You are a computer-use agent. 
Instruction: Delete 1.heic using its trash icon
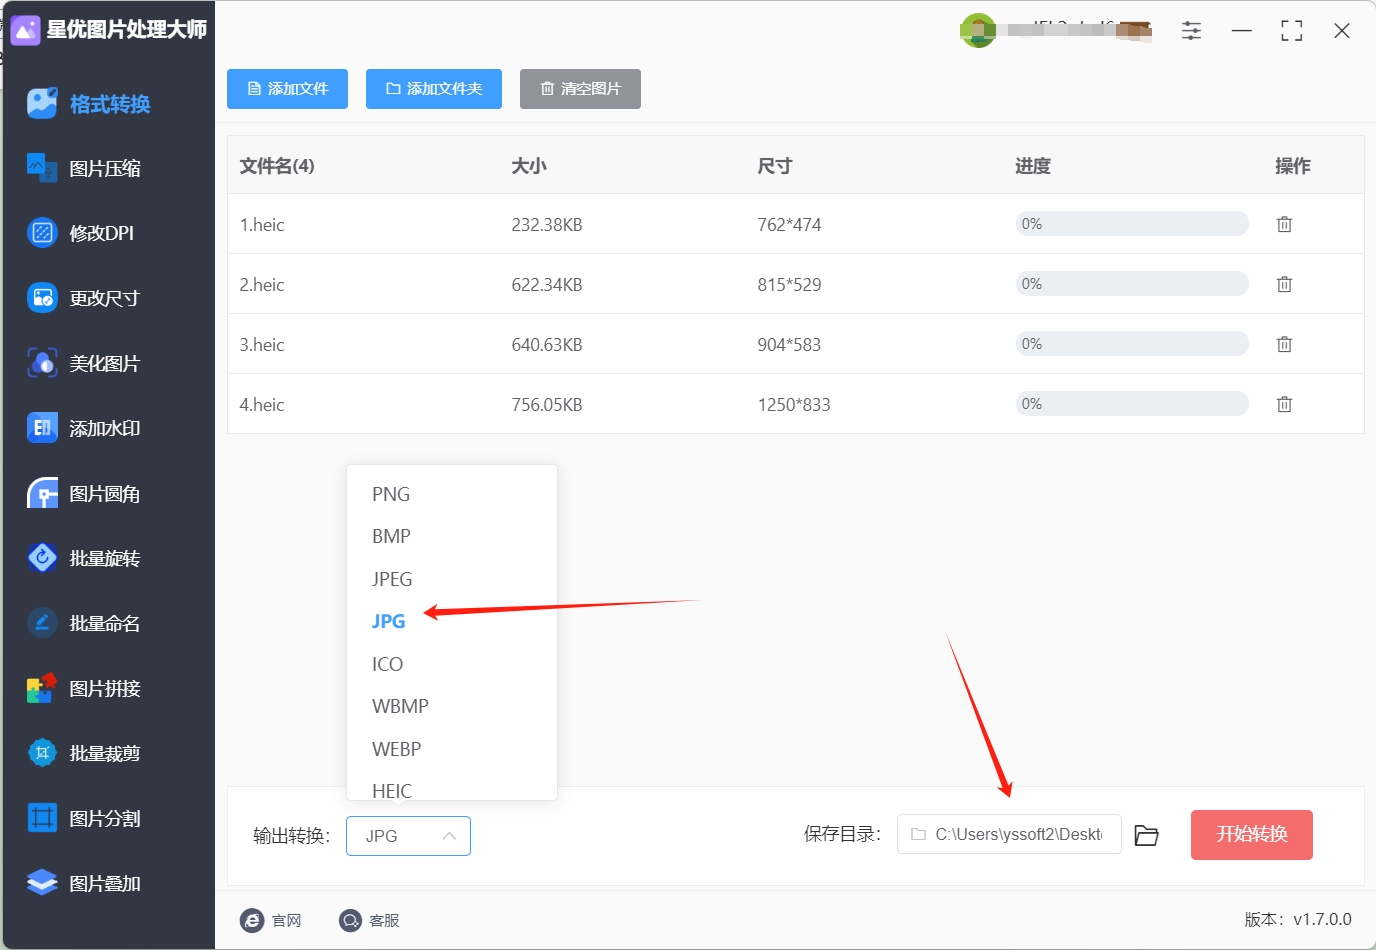click(x=1284, y=224)
